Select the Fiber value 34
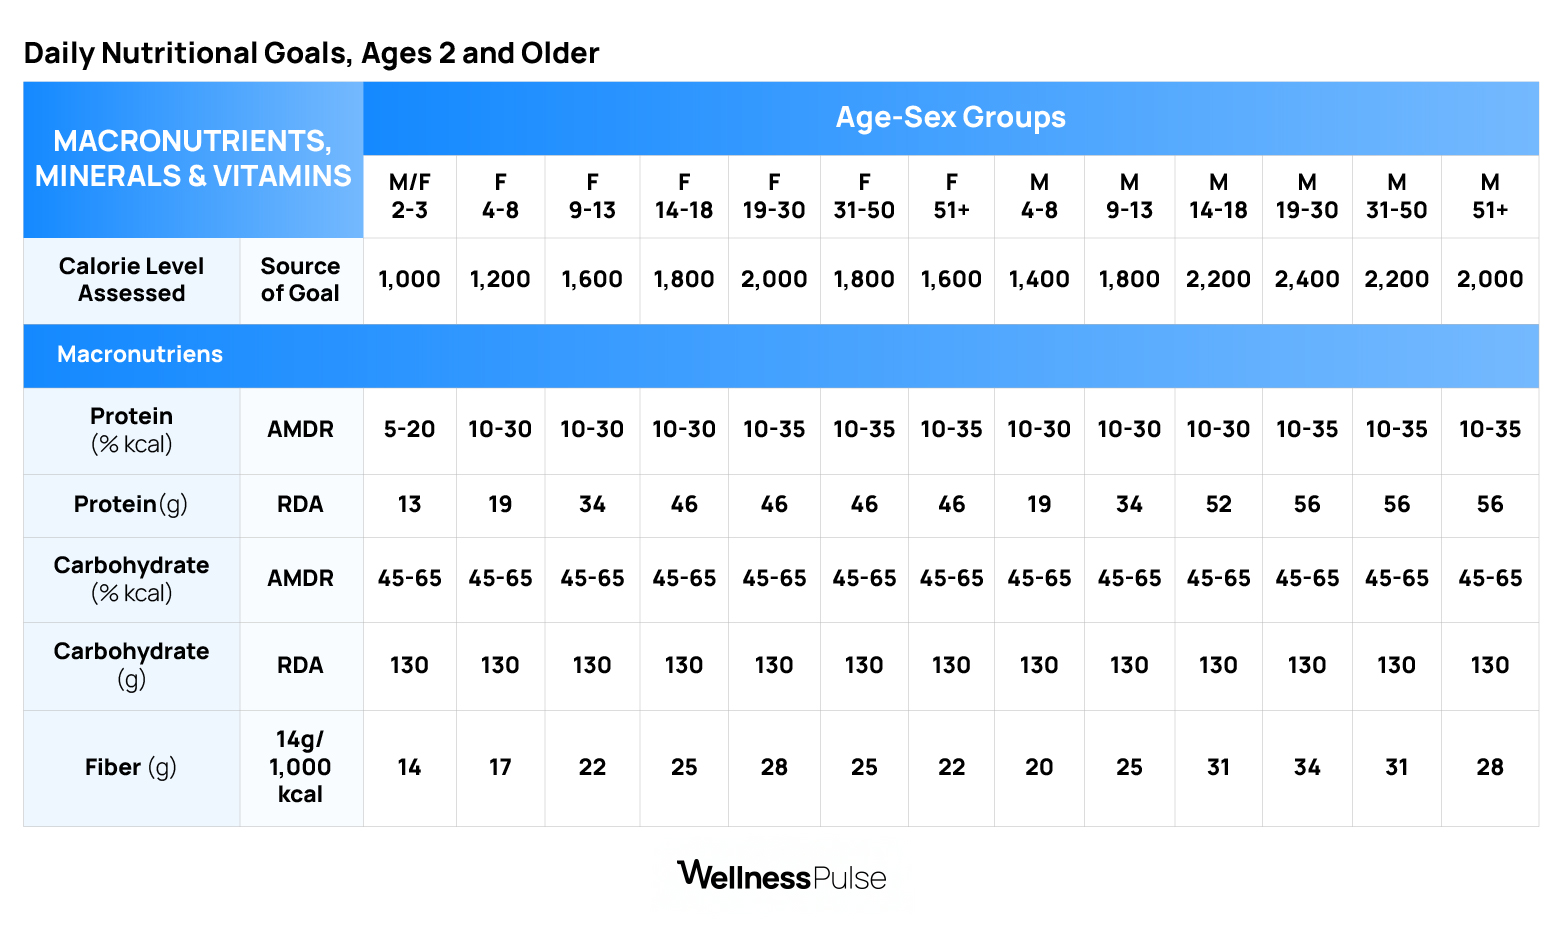1563x926 pixels. pyautogui.click(x=1306, y=767)
